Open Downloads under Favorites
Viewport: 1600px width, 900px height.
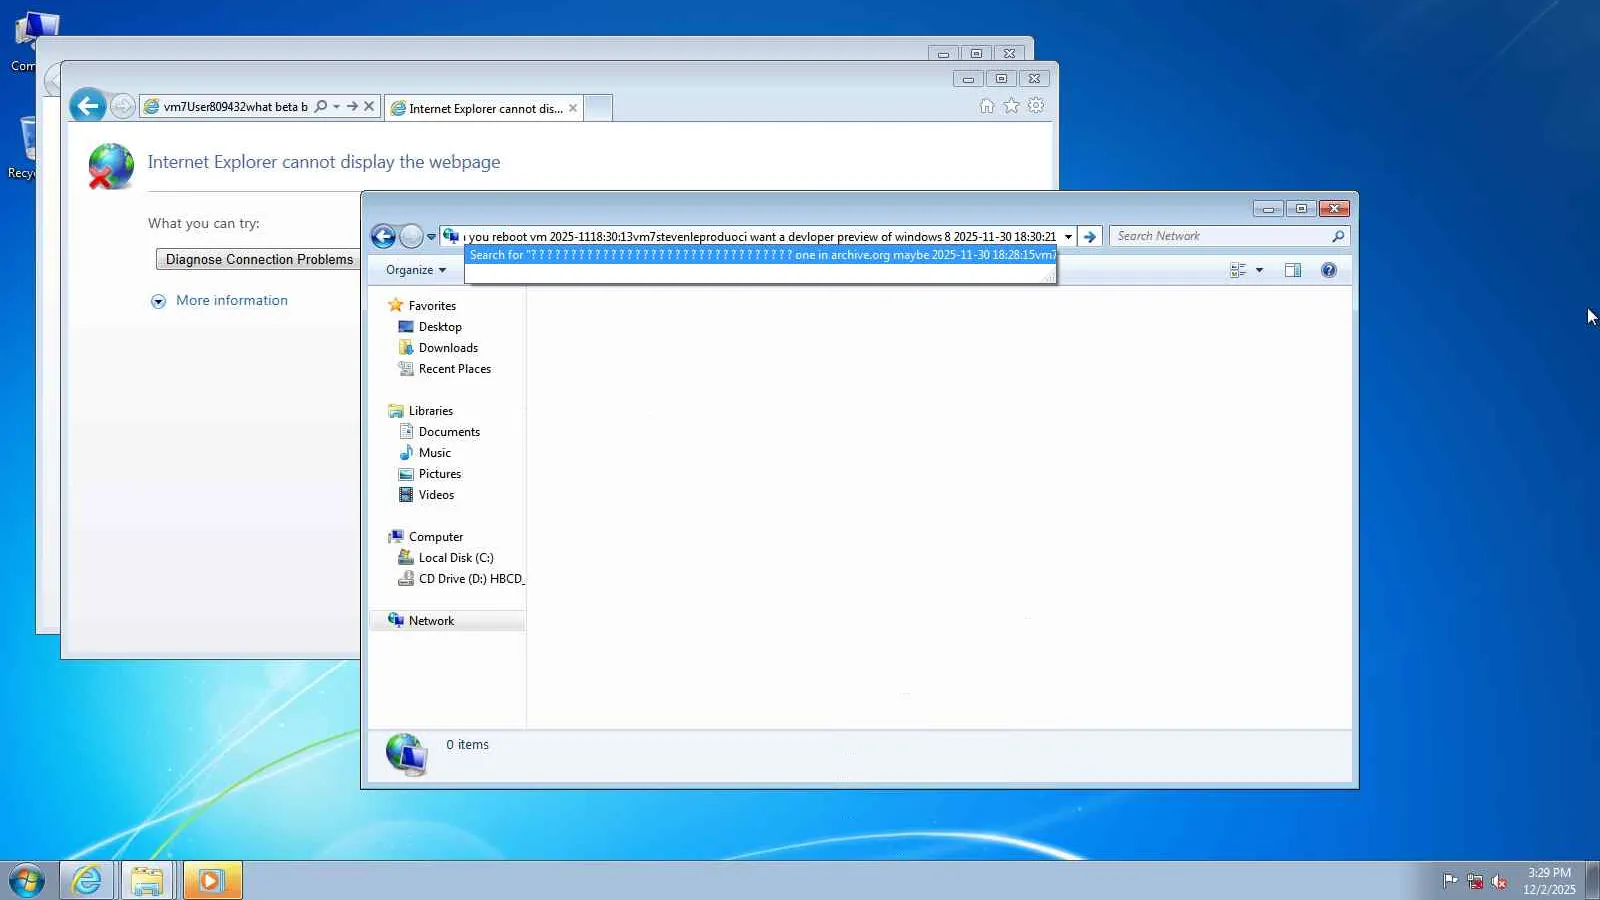(448, 348)
